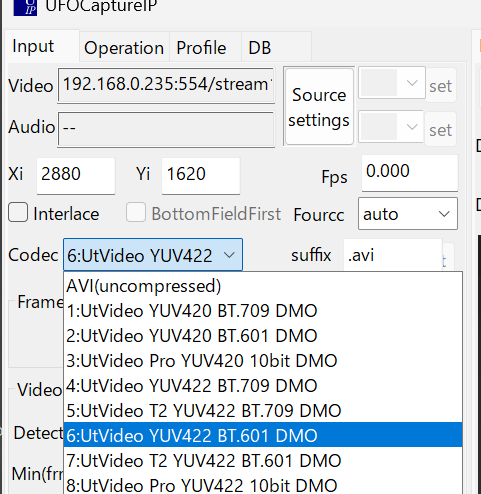
Task: Pick 5:UtVideo T2 YUV422 BT.709 DMO
Action: click(263, 411)
